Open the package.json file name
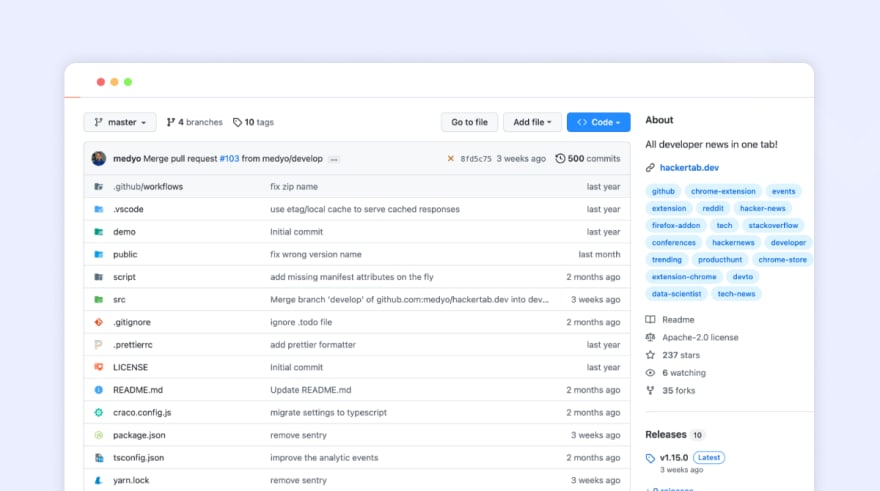The image size is (880, 491). pyautogui.click(x=139, y=435)
